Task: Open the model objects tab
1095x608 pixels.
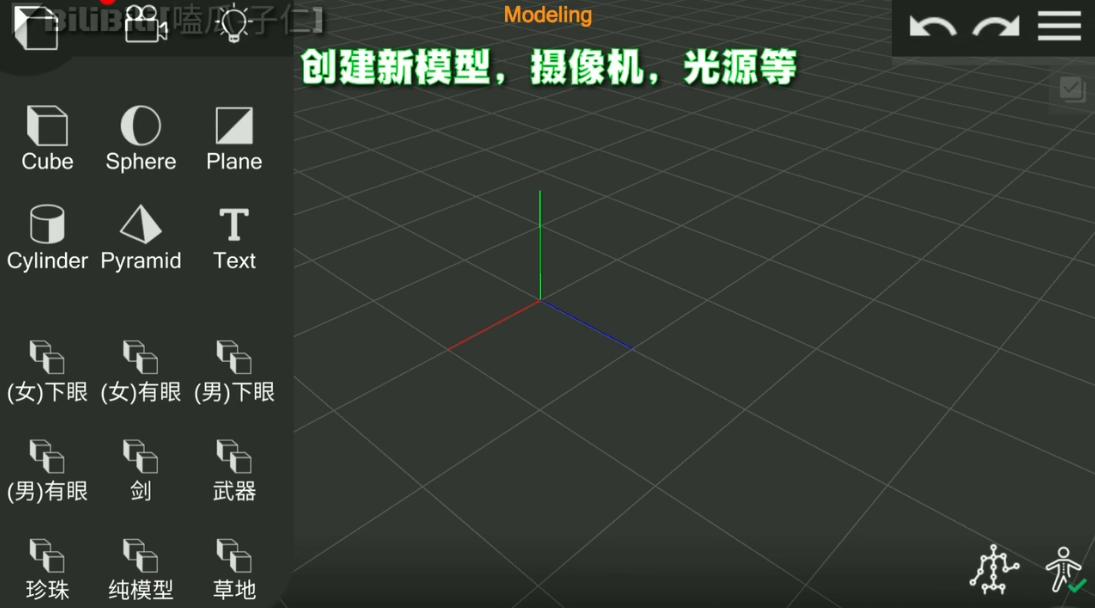Action: (x=37, y=26)
